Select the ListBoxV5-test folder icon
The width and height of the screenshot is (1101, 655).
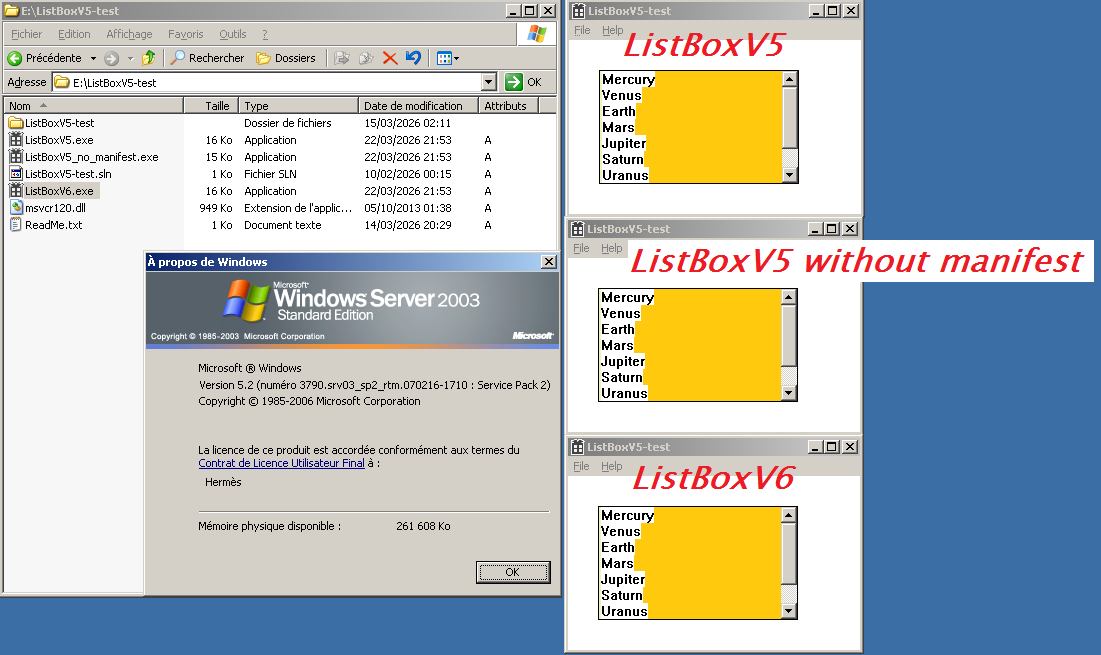coord(16,123)
